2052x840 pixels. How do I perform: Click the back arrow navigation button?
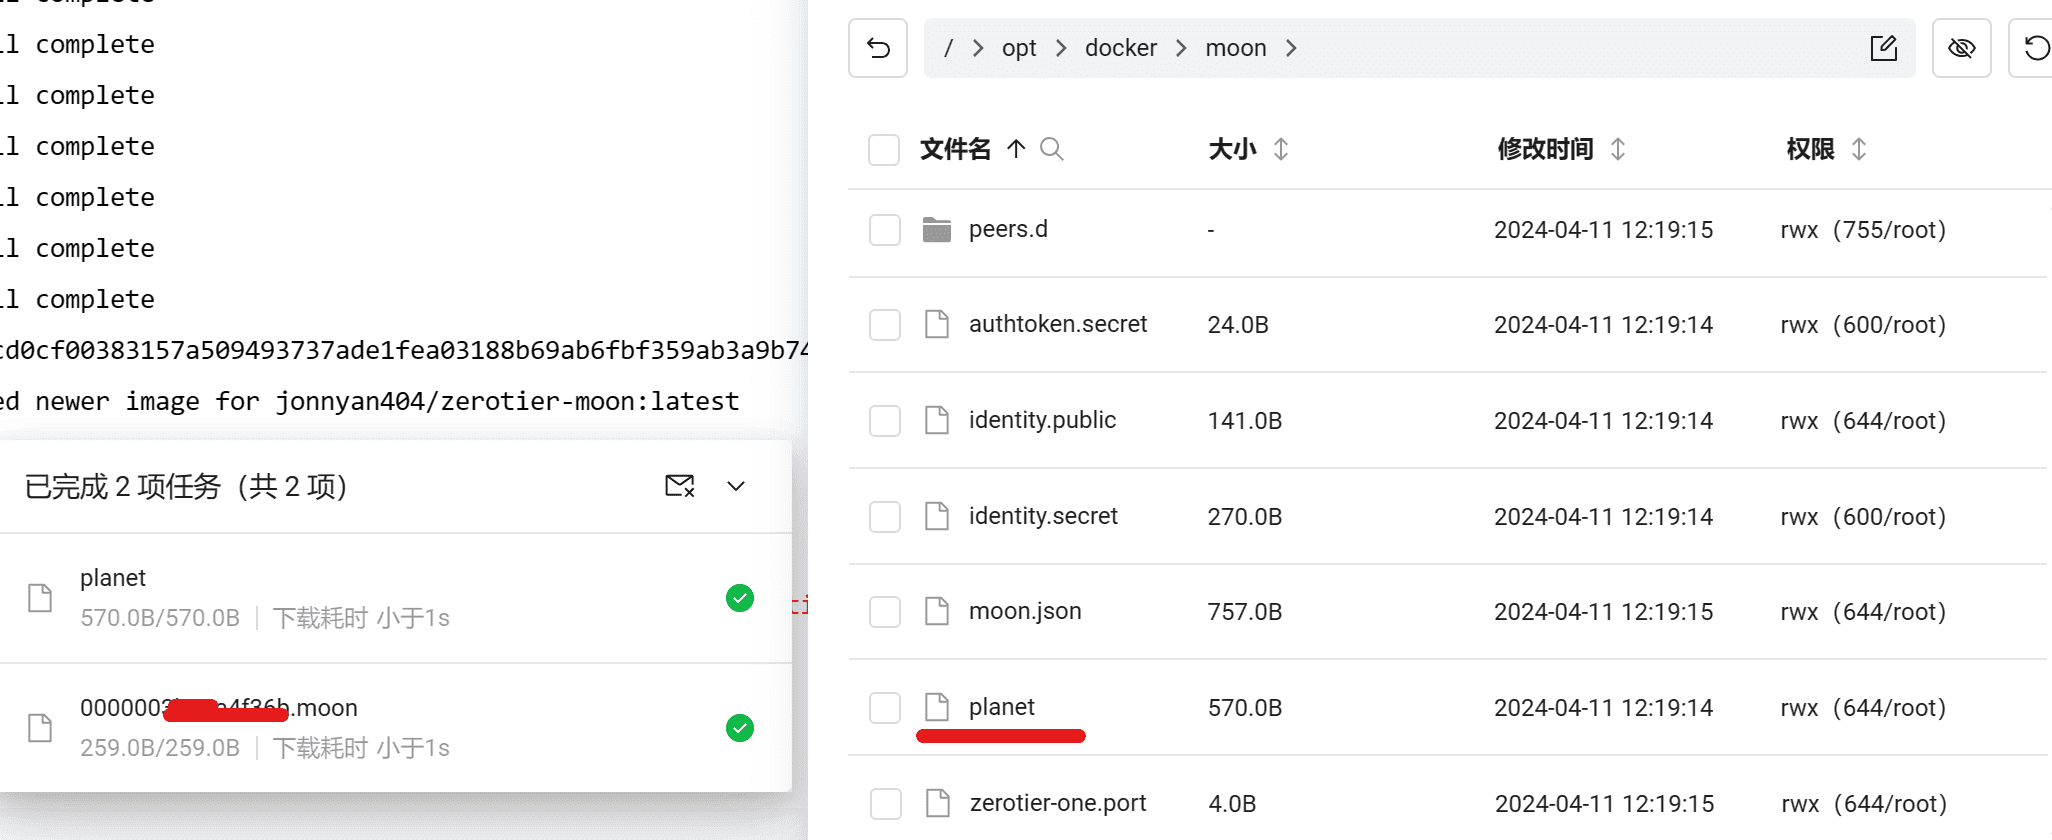tap(878, 48)
